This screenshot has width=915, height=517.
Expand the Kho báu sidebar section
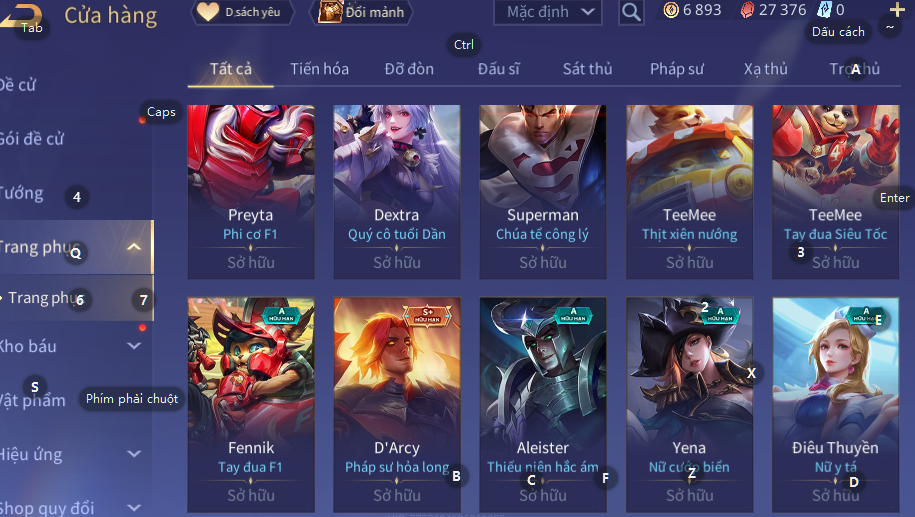coord(134,345)
